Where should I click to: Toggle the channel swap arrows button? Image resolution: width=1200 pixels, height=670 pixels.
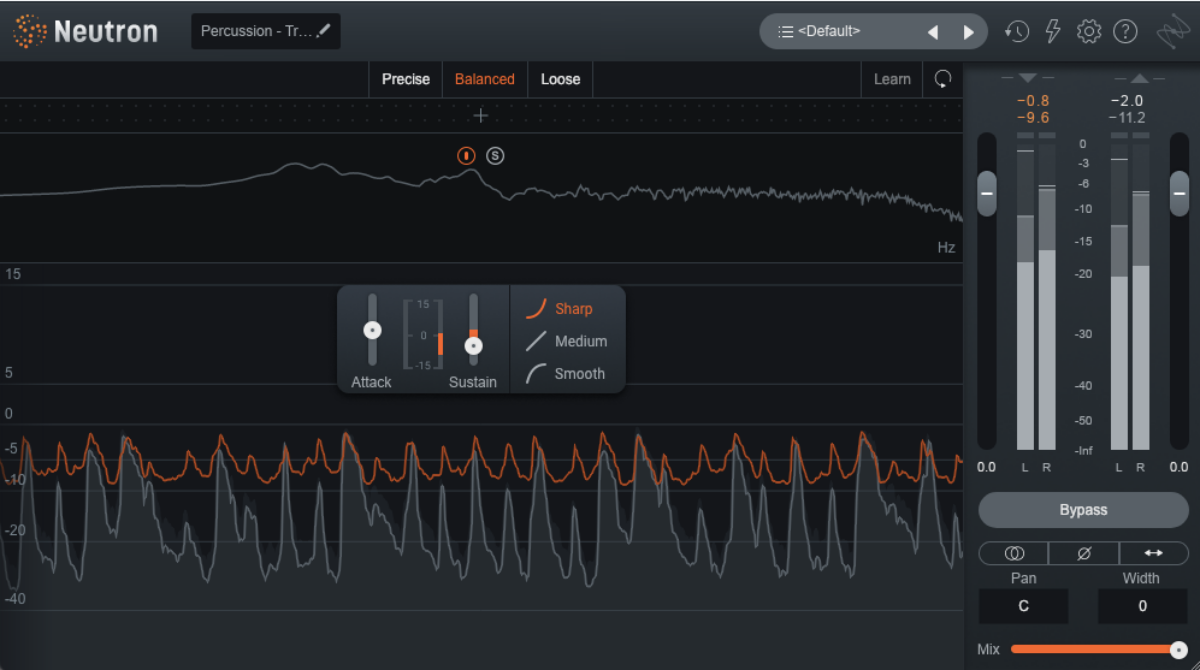point(1154,553)
